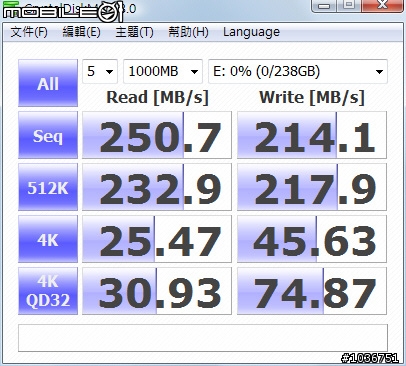Click the 4K read value 25.47

coord(157,239)
